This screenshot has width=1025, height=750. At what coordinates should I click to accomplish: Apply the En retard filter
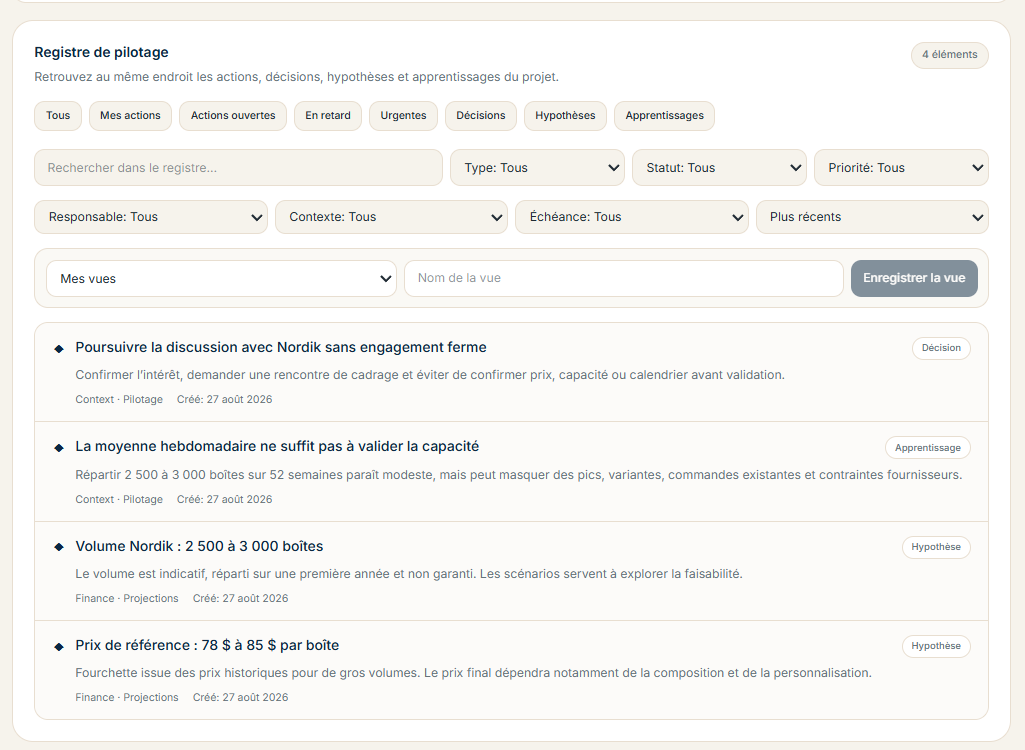(328, 116)
